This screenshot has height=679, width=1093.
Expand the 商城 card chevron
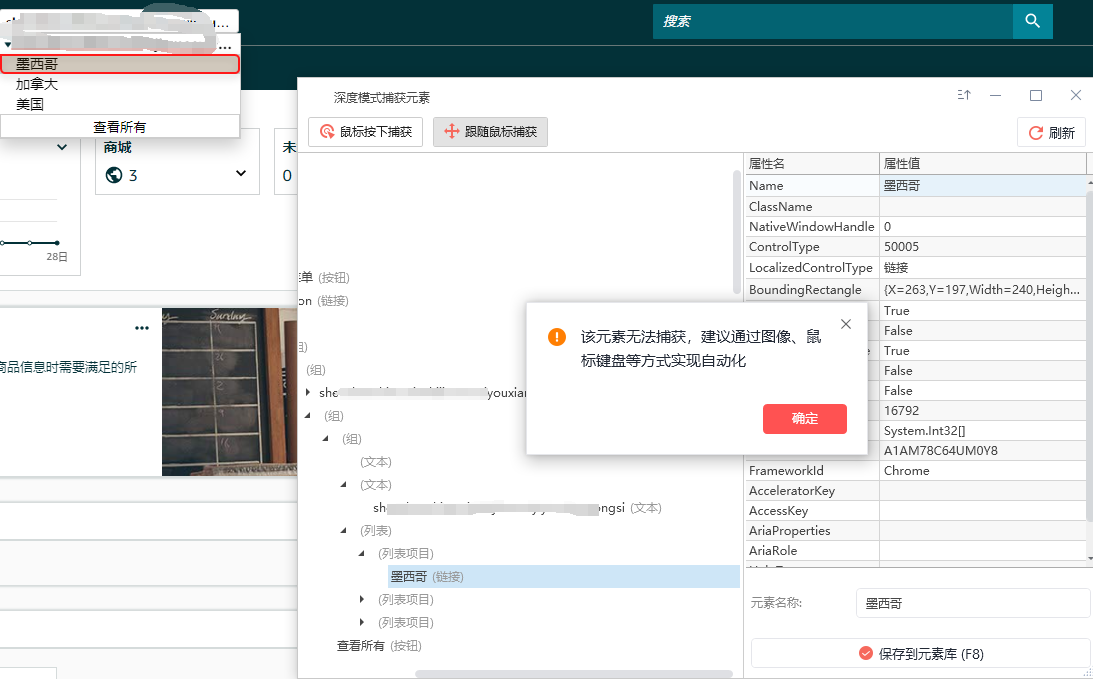coord(241,174)
